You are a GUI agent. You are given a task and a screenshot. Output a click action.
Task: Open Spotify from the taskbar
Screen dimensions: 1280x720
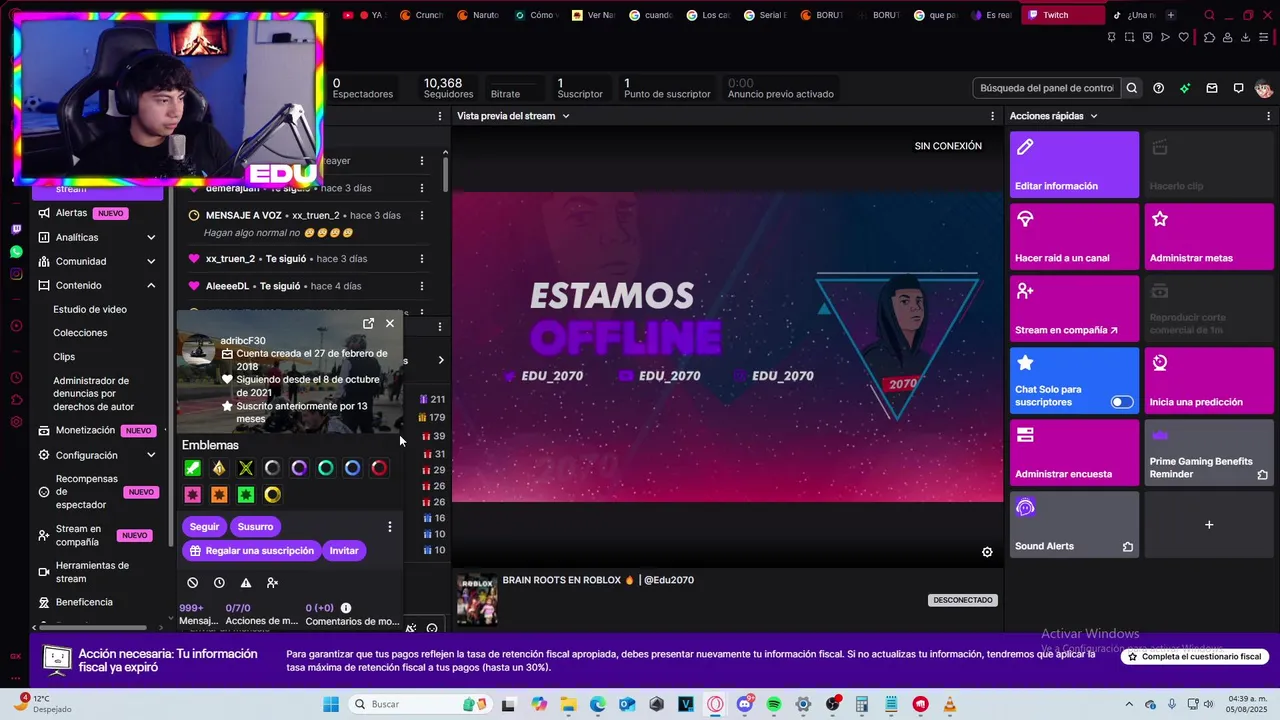coord(773,704)
